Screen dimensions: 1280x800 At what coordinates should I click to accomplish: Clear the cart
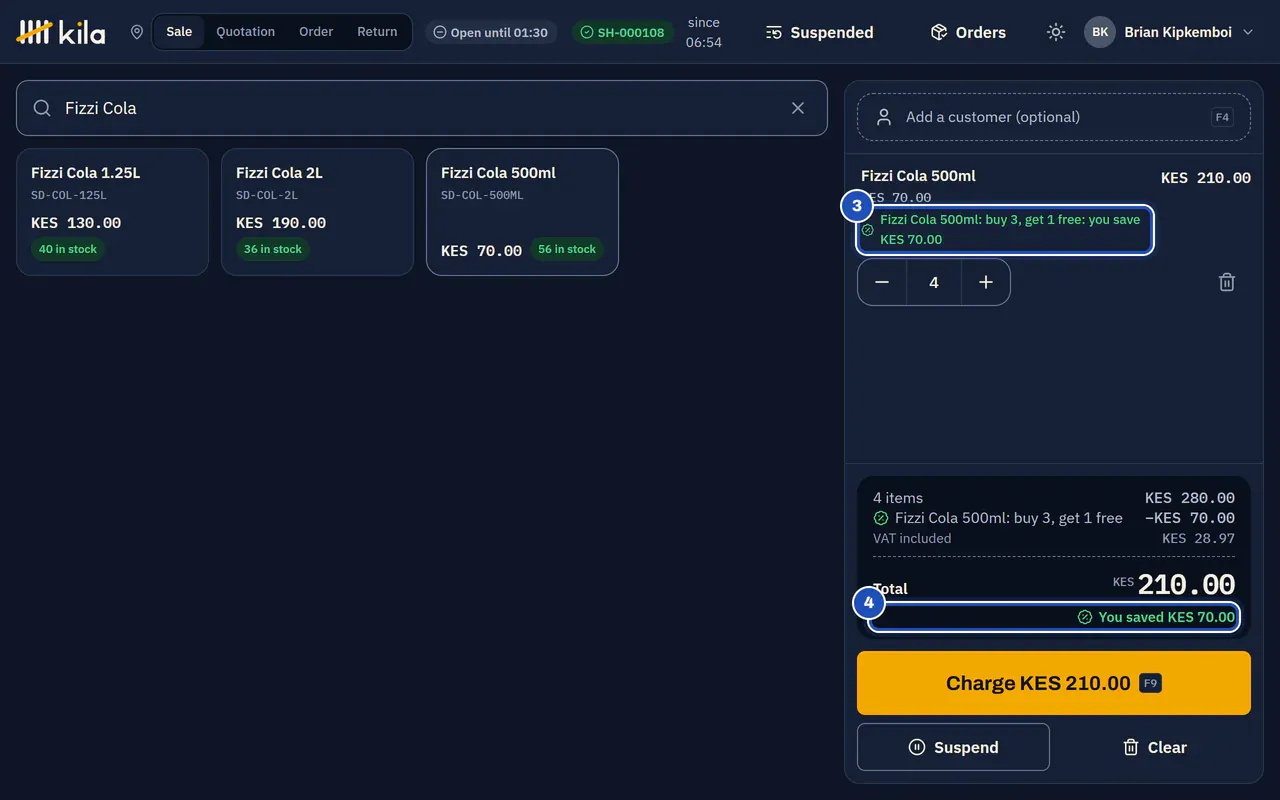[x=1154, y=747]
